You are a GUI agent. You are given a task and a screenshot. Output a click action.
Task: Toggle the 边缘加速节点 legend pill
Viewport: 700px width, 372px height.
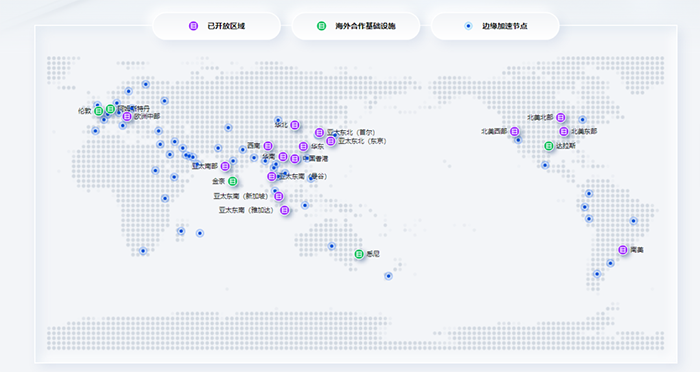click(x=495, y=26)
